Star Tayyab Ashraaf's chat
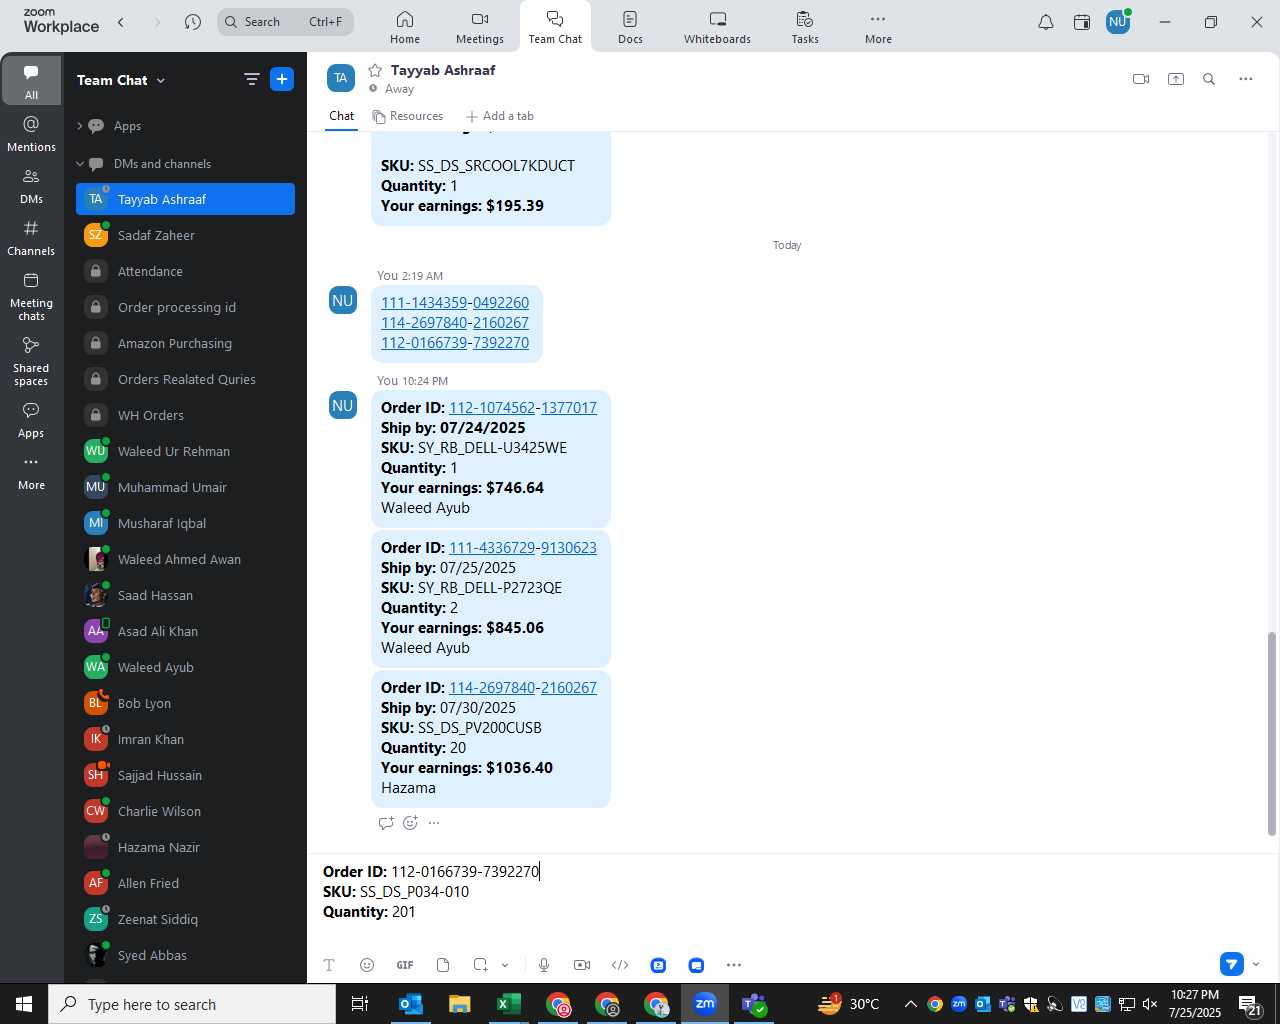Viewport: 1280px width, 1024px height. pyautogui.click(x=375, y=70)
